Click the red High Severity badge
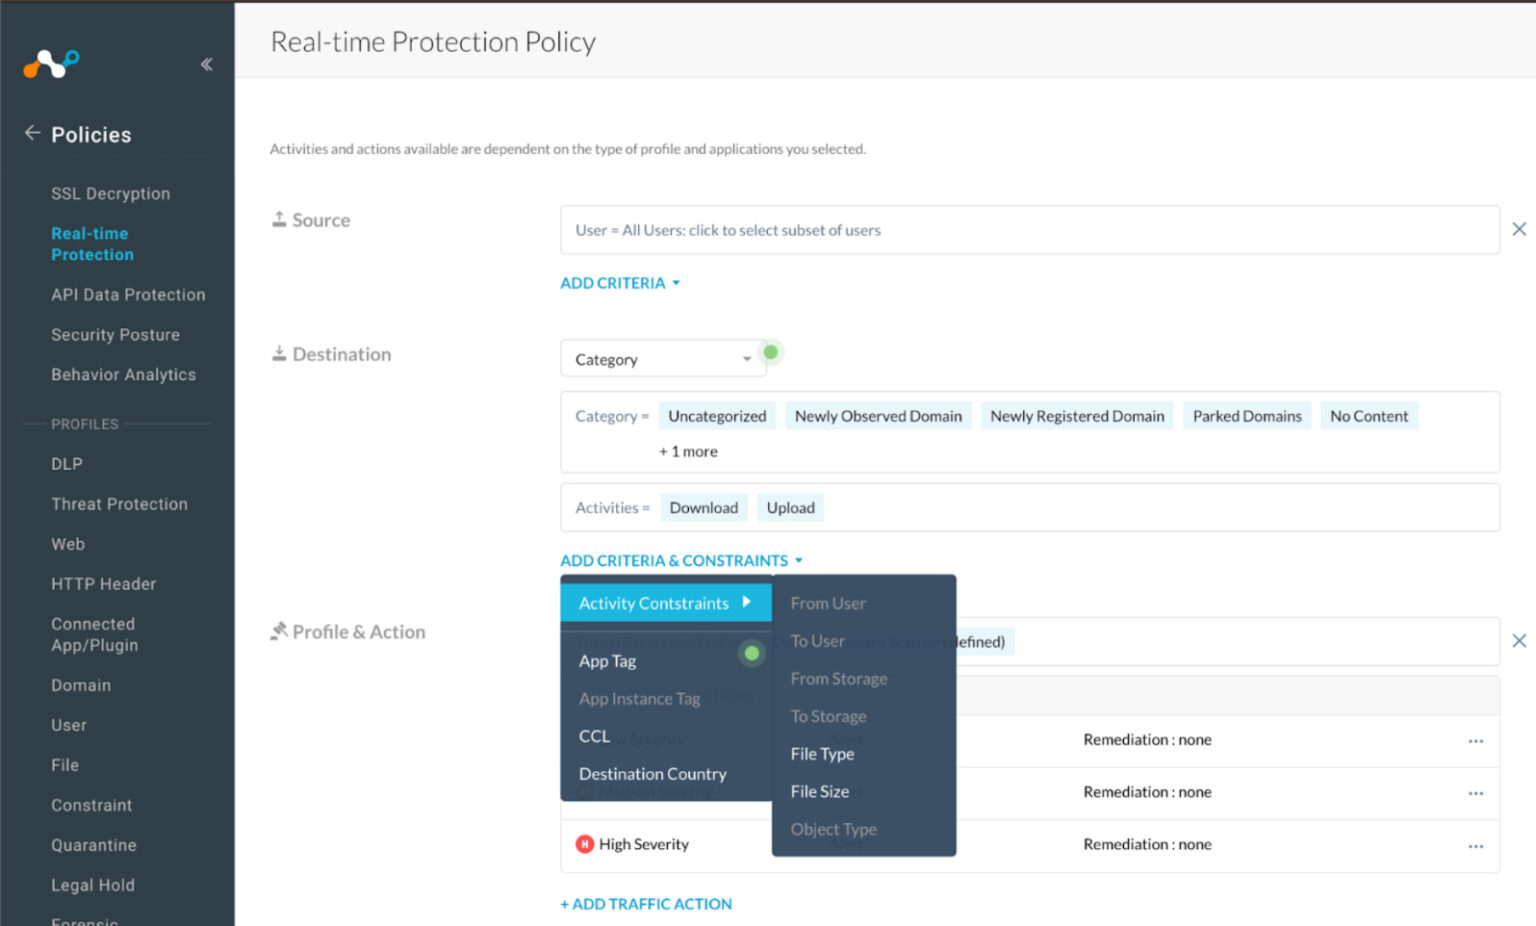1536x926 pixels. click(x=585, y=844)
